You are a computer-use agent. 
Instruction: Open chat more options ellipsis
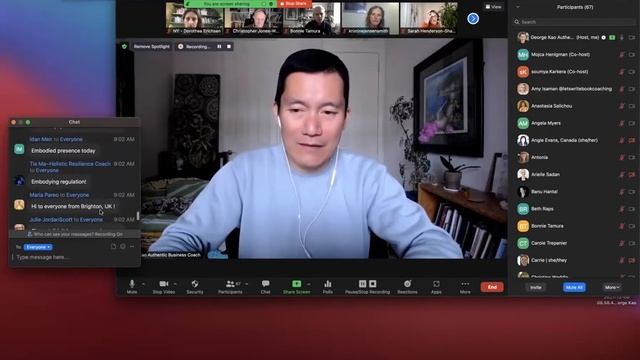pyautogui.click(x=132, y=247)
